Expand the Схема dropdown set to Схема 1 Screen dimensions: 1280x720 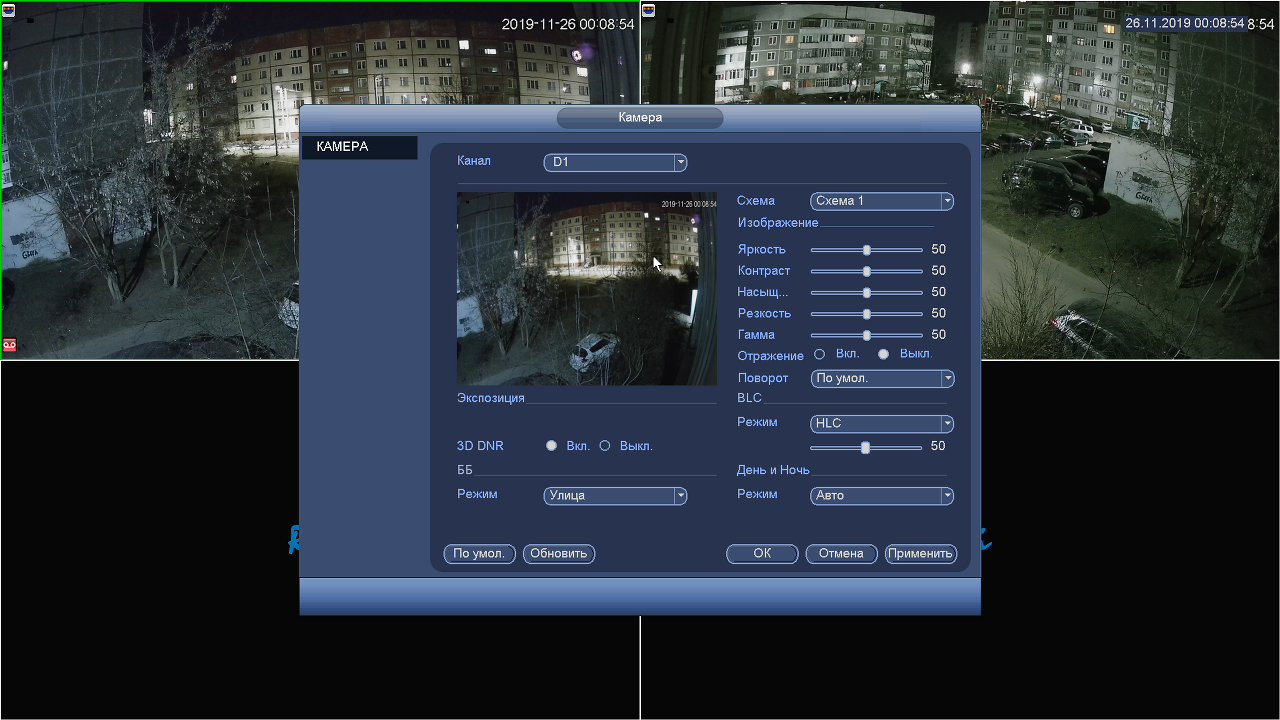pyautogui.click(x=882, y=201)
